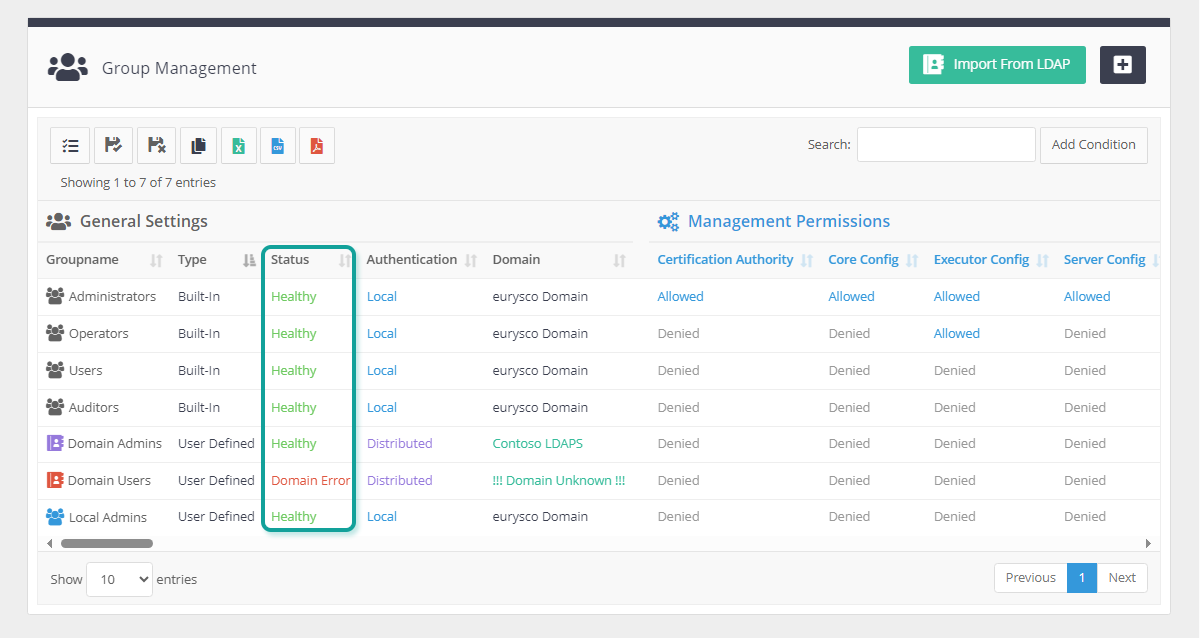Sort by Executor Config column arrows
The width and height of the screenshot is (1200, 638).
(1043, 260)
